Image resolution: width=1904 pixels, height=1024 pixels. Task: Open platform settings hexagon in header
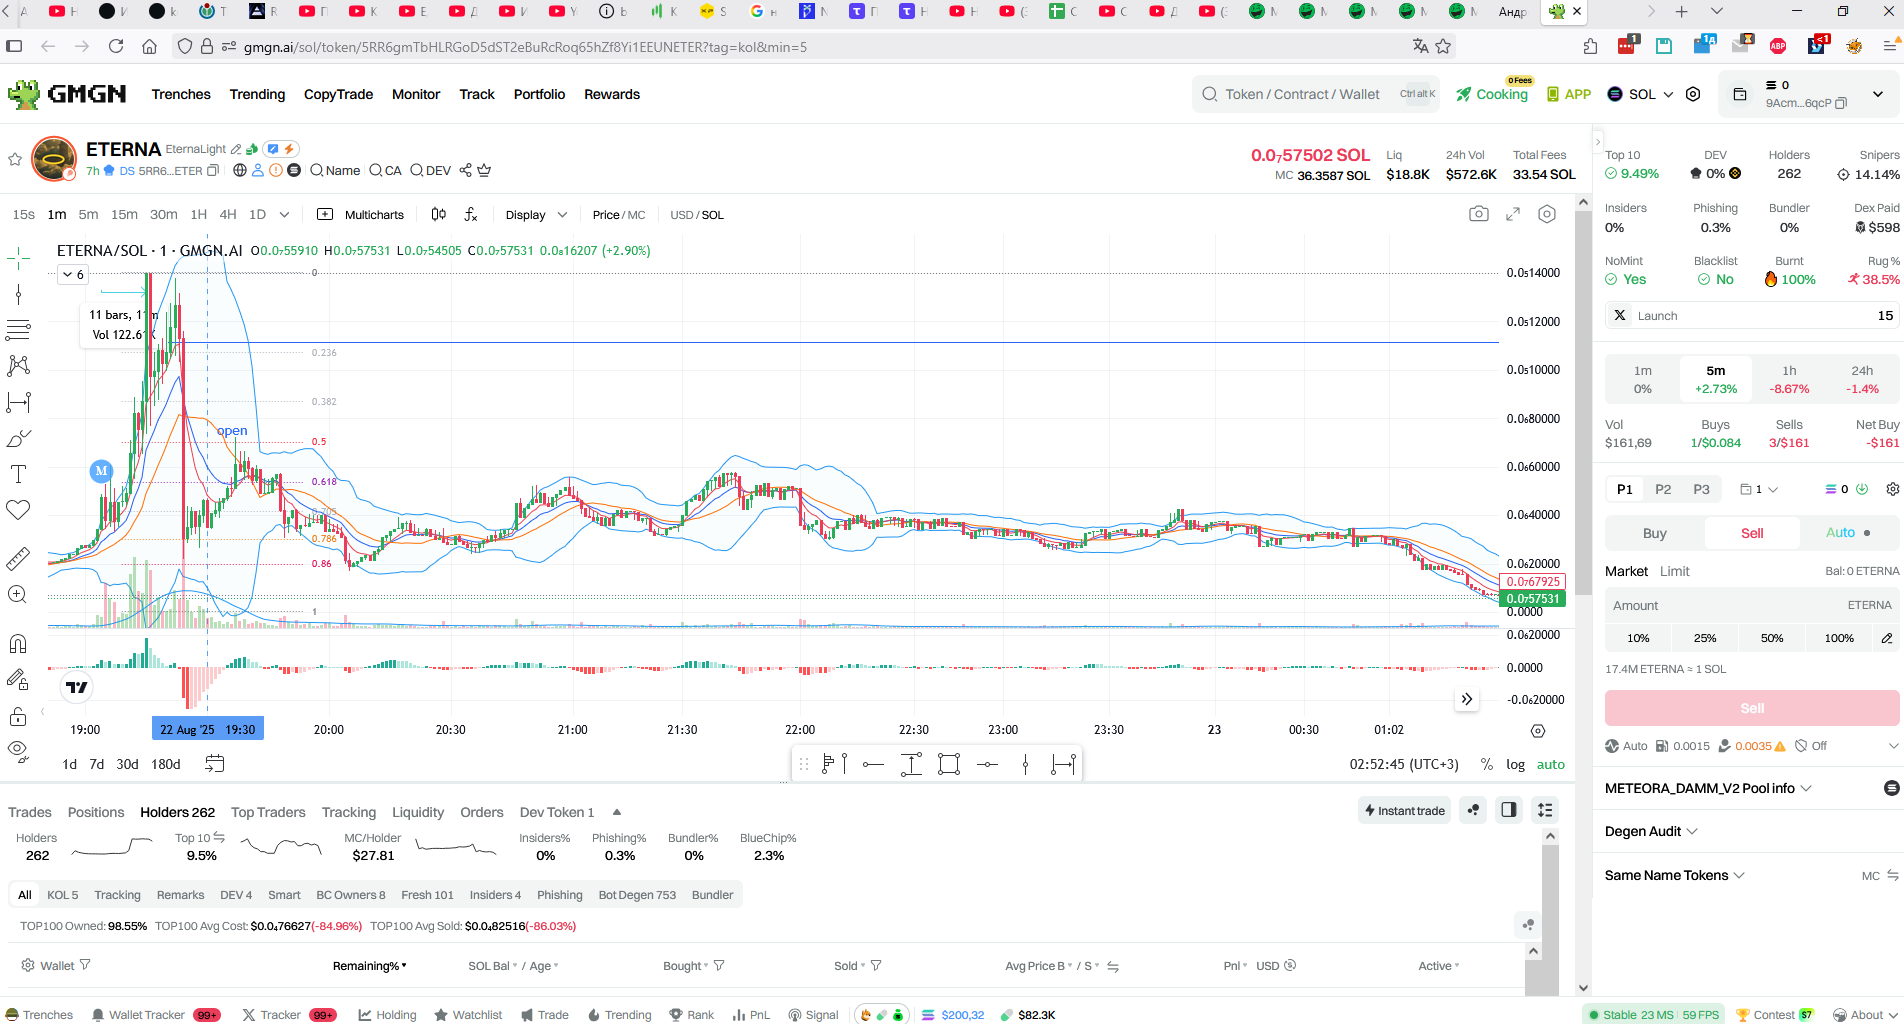tap(1693, 94)
